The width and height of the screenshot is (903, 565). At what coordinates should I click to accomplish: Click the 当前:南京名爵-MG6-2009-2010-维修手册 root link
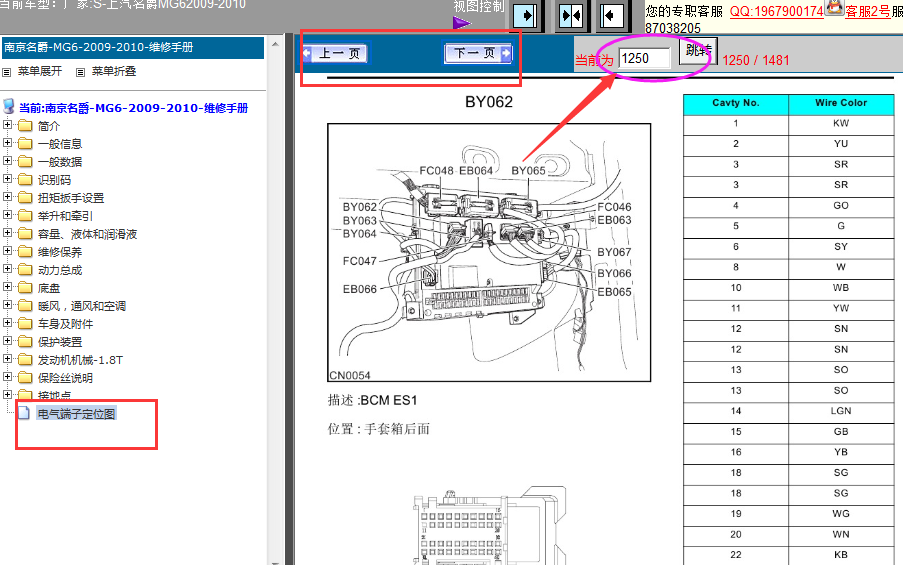click(133, 108)
